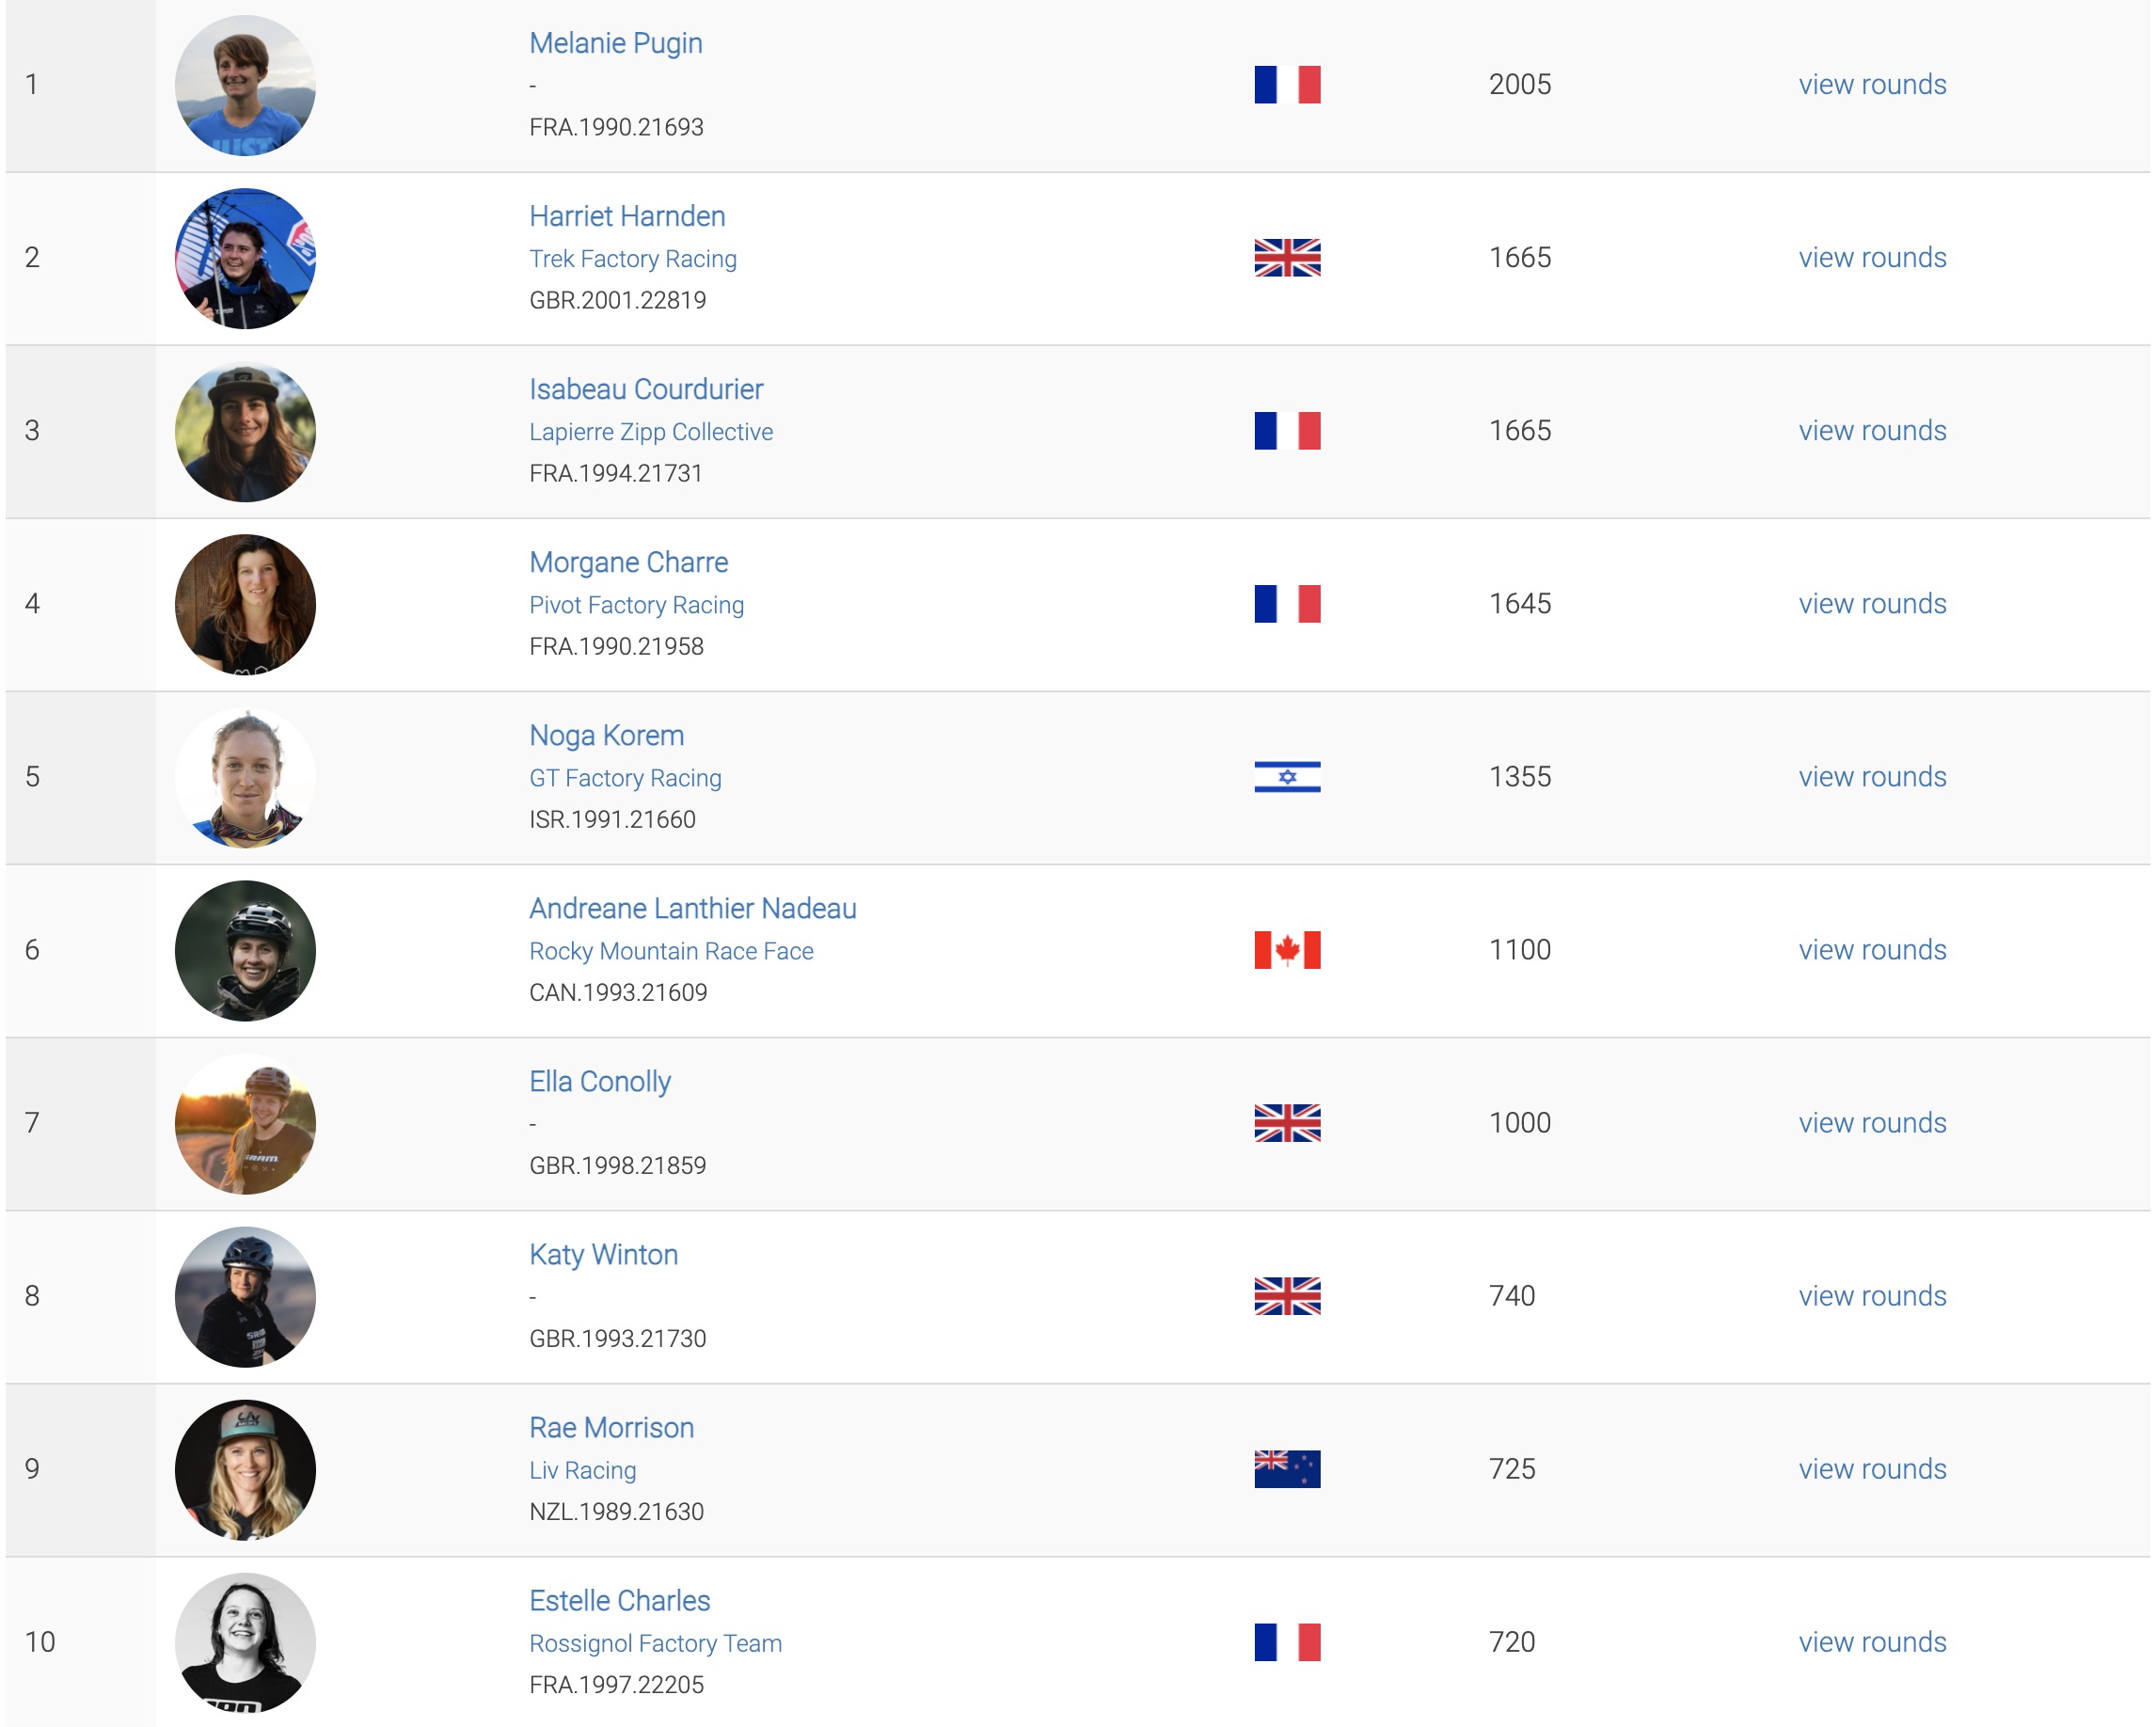
Task: View rounds for Estelle Charles
Action: point(1871,1642)
